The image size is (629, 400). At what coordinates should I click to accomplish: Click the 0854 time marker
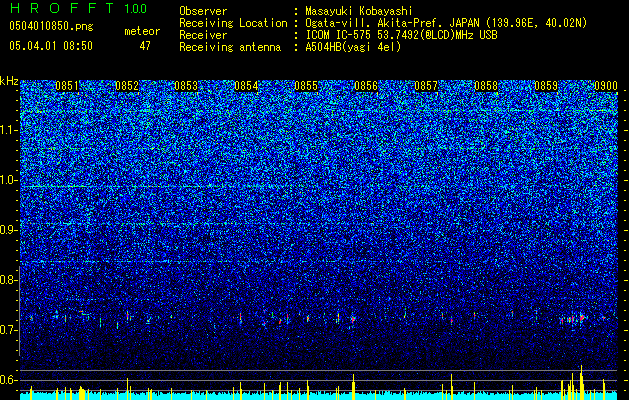point(246,86)
